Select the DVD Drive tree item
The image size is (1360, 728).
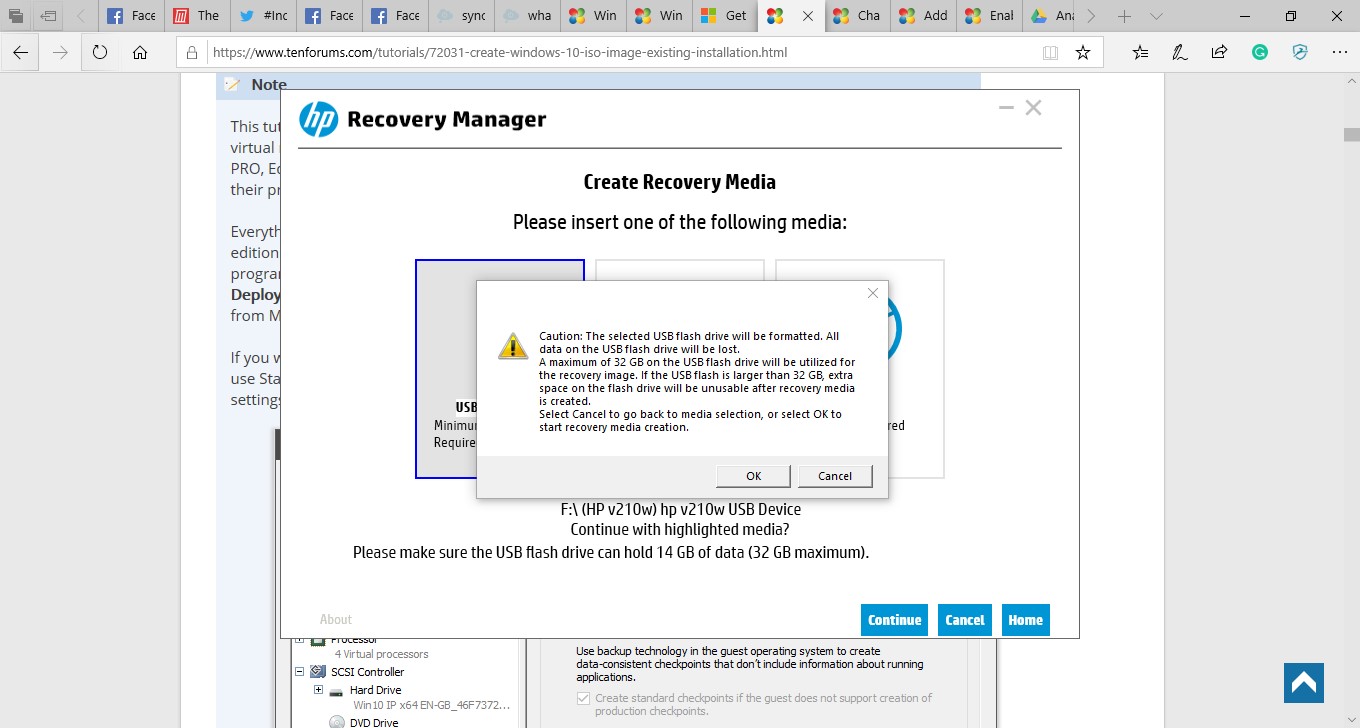point(373,722)
